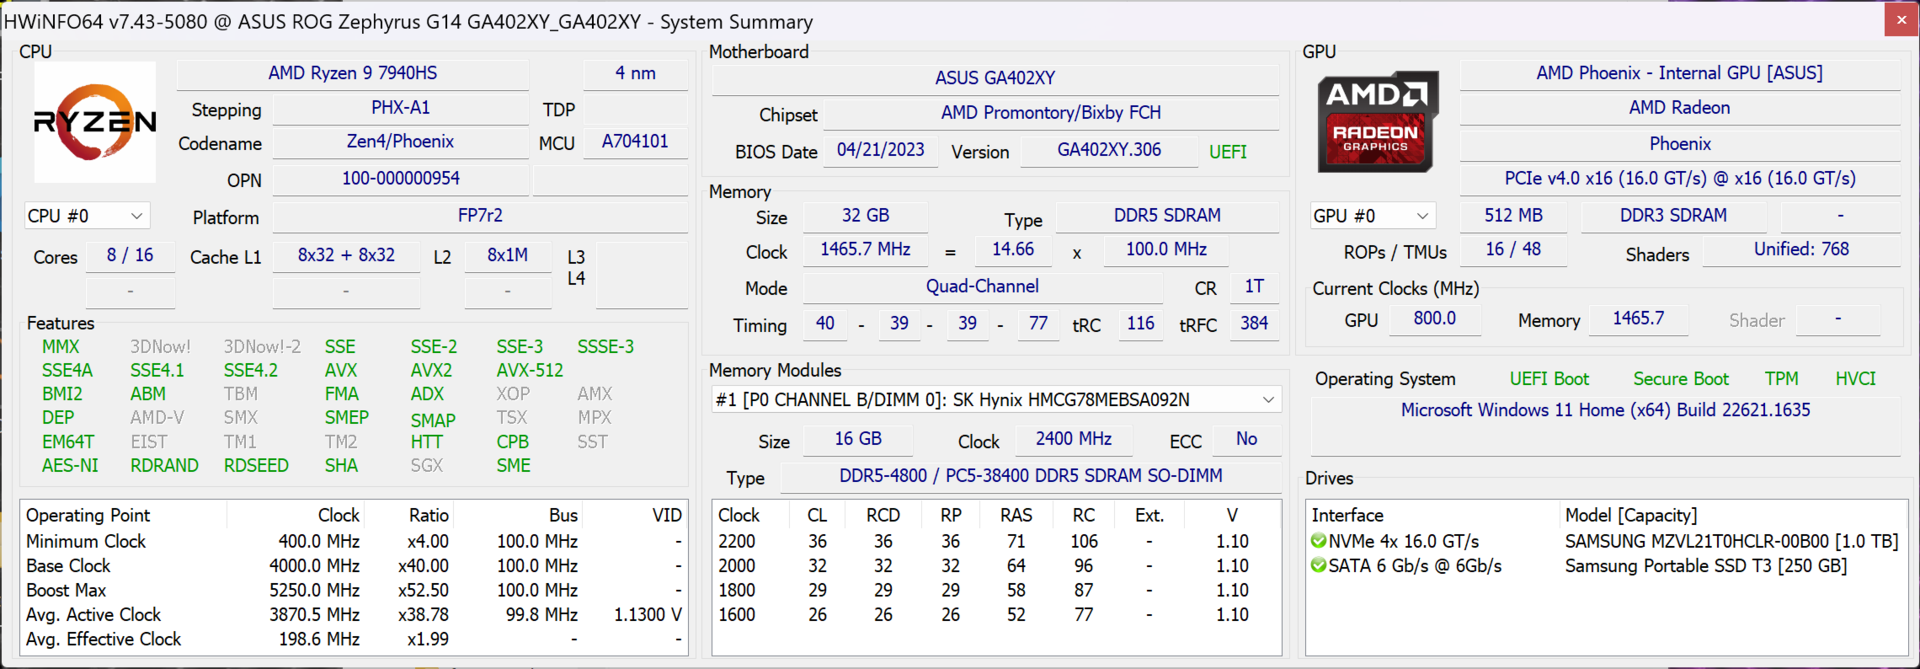Click the green check icon beside NVMe drive
Screen dimensions: 1920x669
[1319, 541]
